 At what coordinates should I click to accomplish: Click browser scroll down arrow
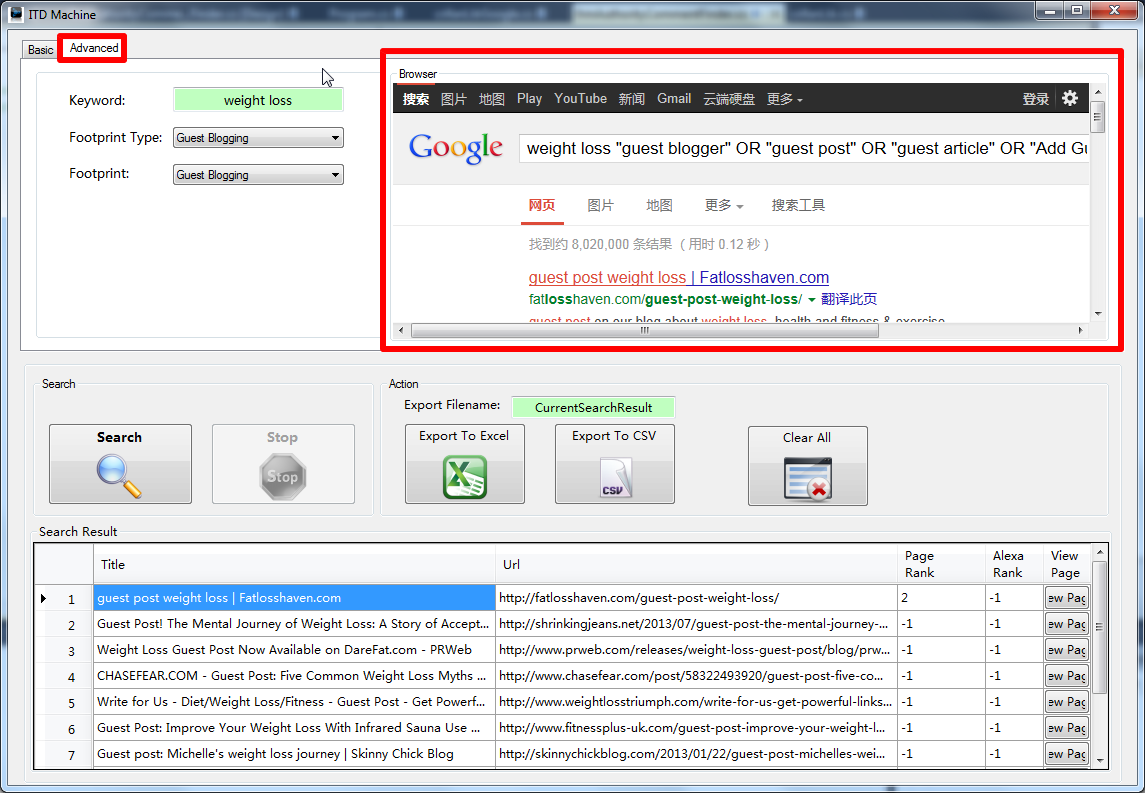[1098, 314]
